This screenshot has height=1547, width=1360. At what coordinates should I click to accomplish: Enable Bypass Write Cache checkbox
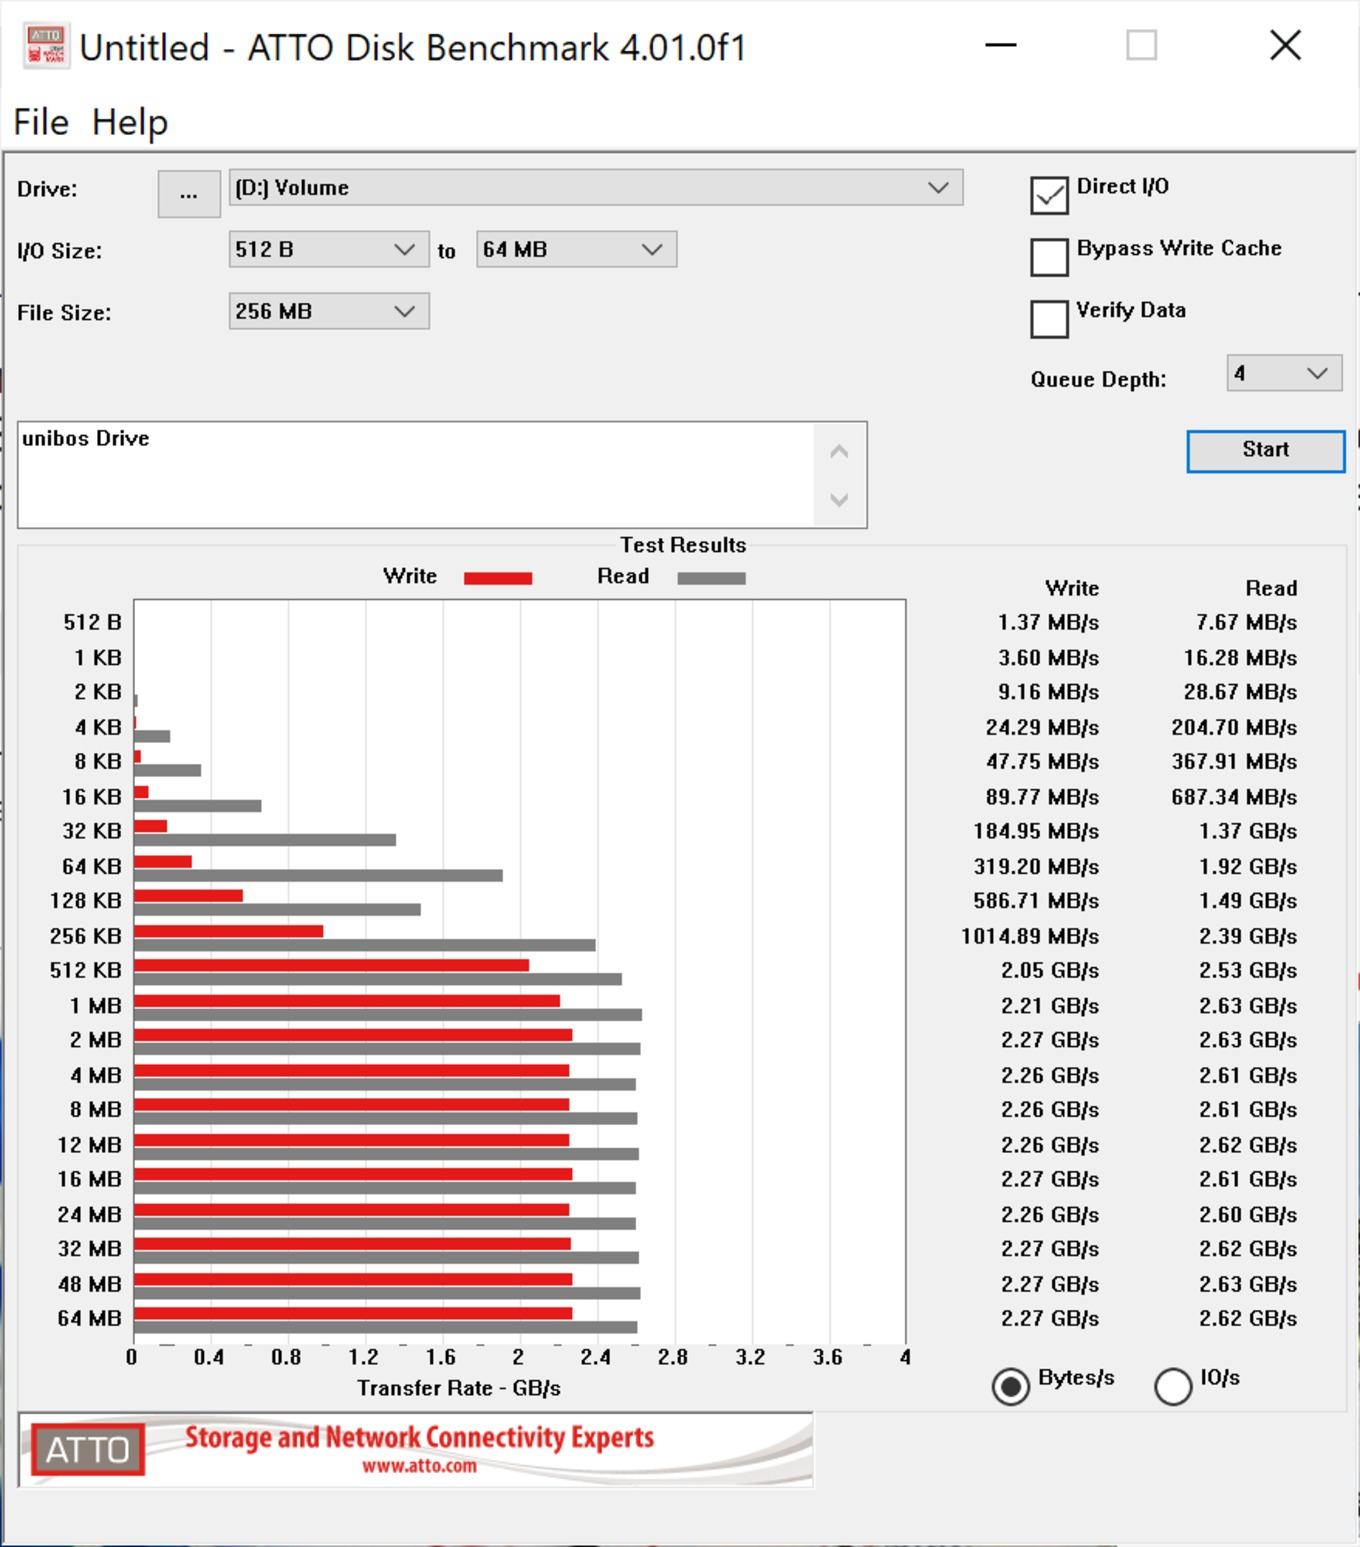[1049, 257]
